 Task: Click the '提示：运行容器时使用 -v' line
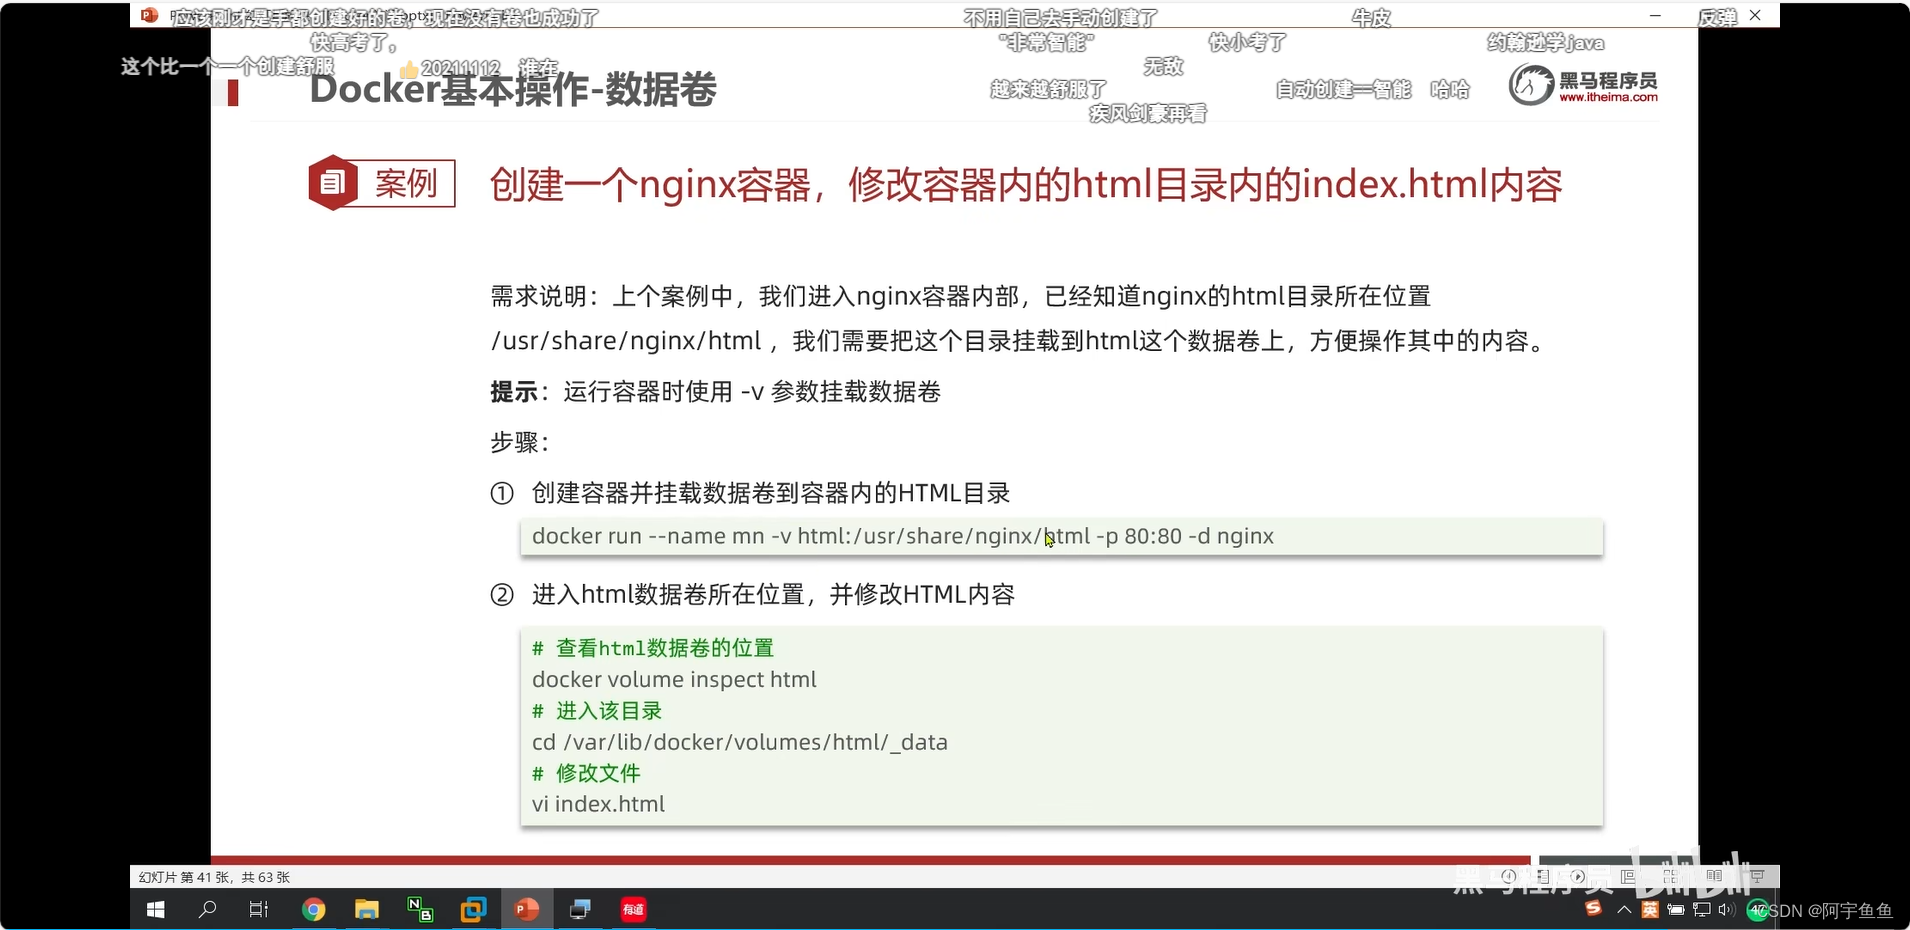tap(716, 392)
